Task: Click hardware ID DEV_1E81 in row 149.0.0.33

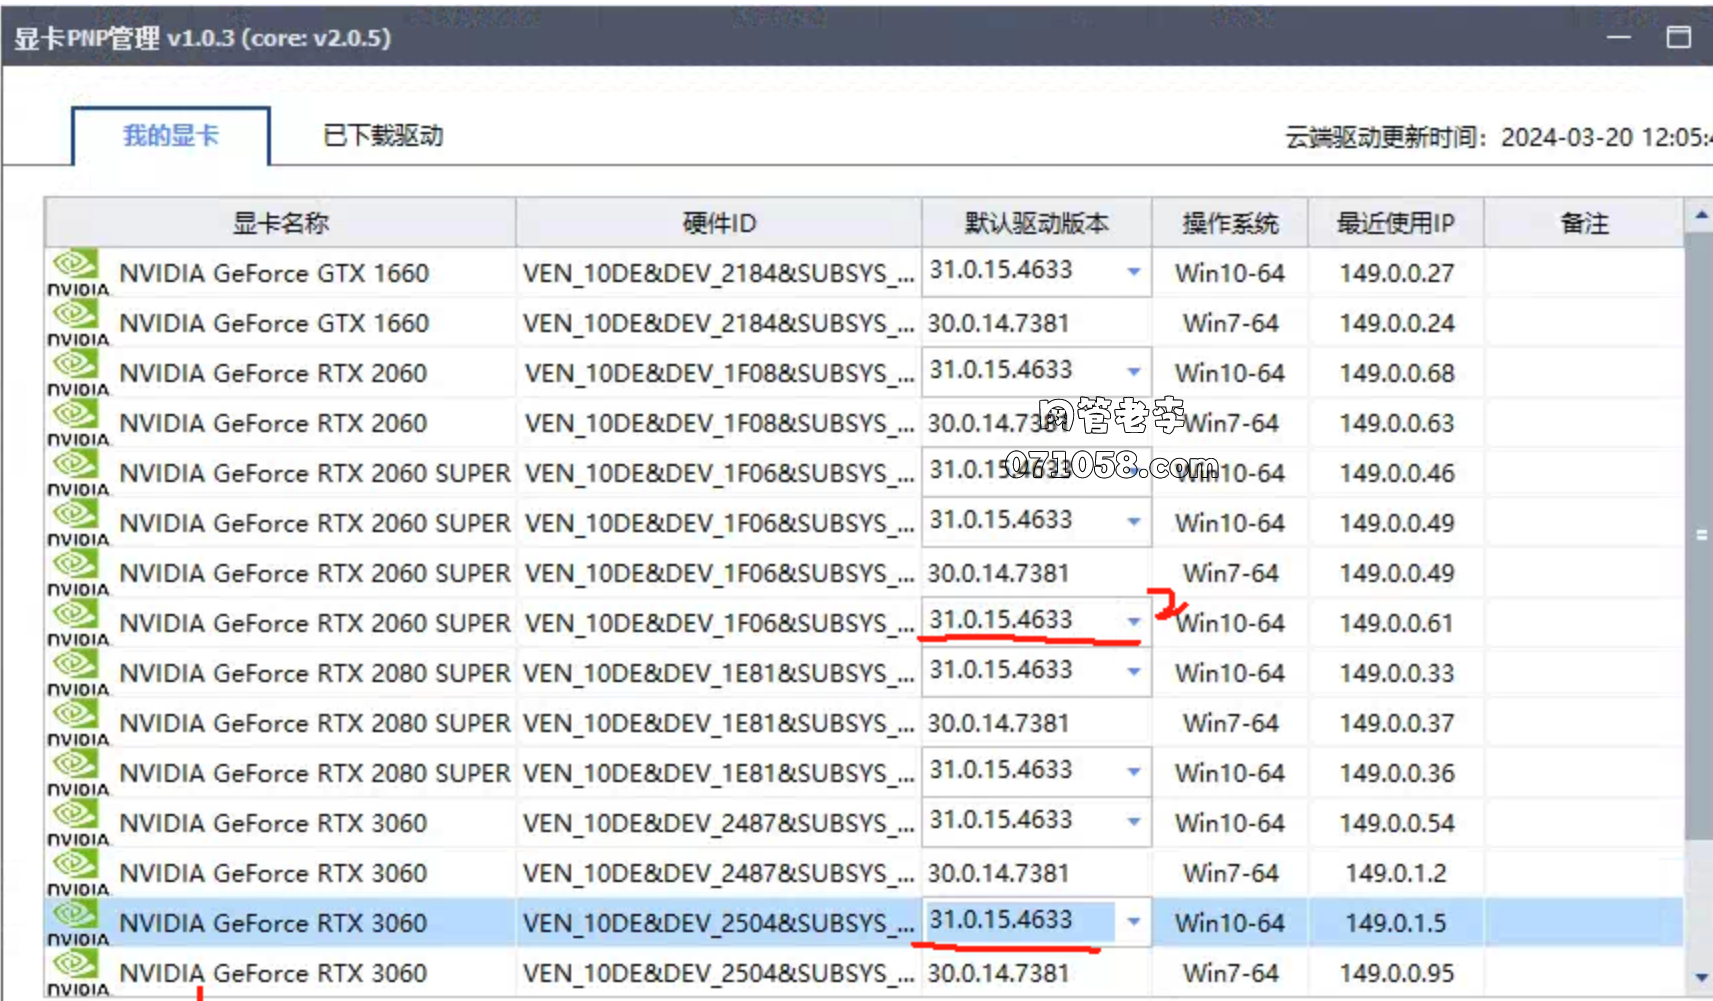Action: (718, 673)
